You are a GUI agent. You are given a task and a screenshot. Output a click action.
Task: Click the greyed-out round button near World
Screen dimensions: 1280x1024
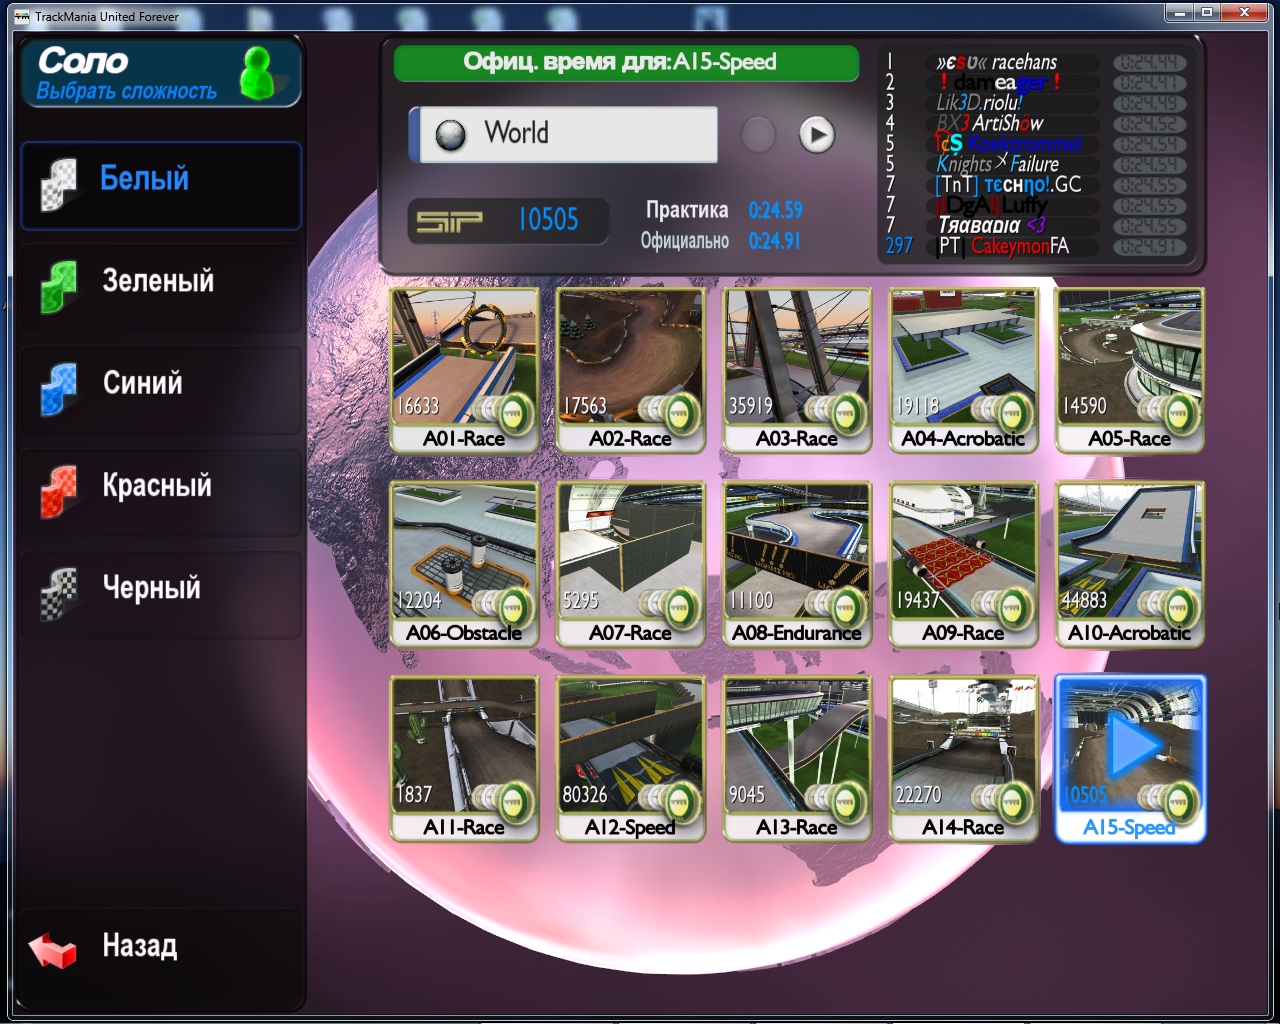point(758,135)
